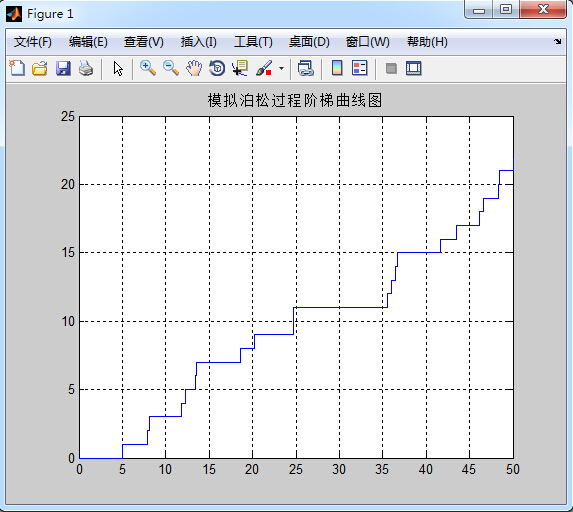Save figure with the floppy disk icon
573x512 pixels.
[x=63, y=68]
